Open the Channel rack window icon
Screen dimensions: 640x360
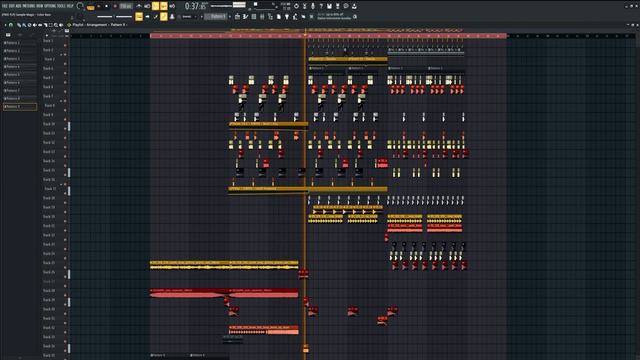253,17
